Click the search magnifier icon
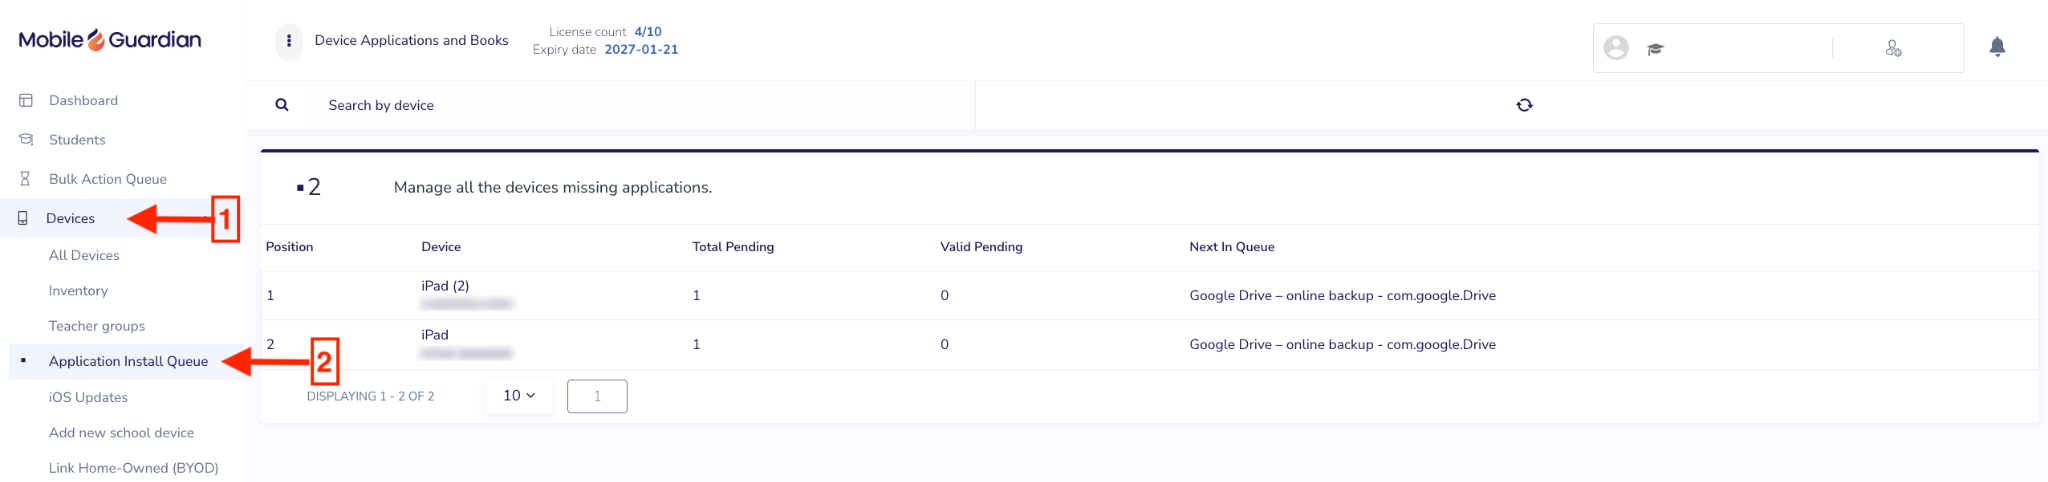 point(282,105)
